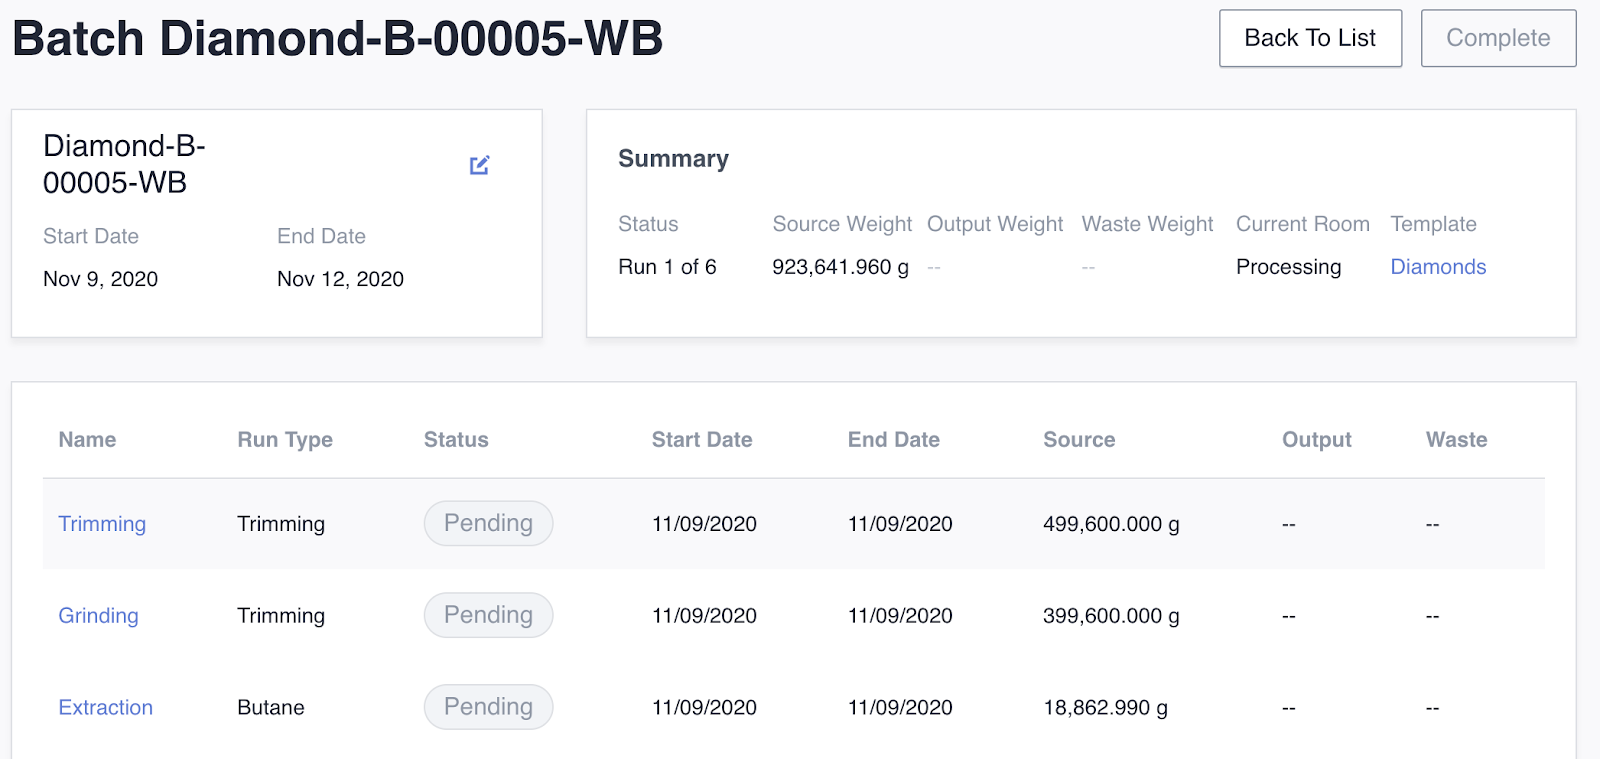Image resolution: width=1600 pixels, height=759 pixels.
Task: Click the End Date column header in table
Action: coord(893,440)
